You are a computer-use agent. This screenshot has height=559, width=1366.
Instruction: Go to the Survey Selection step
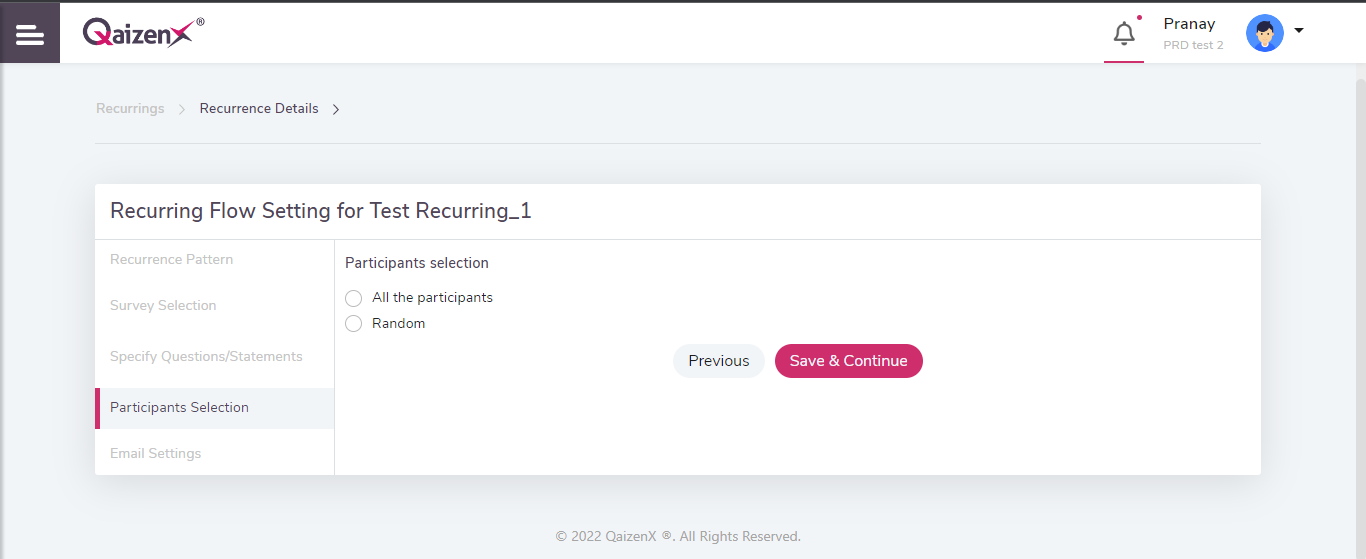click(163, 305)
